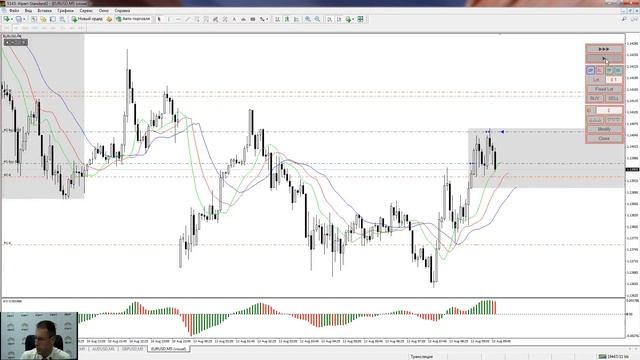Select the text 'A' tool
640x360 pixels.
pyautogui.click(x=234, y=19)
